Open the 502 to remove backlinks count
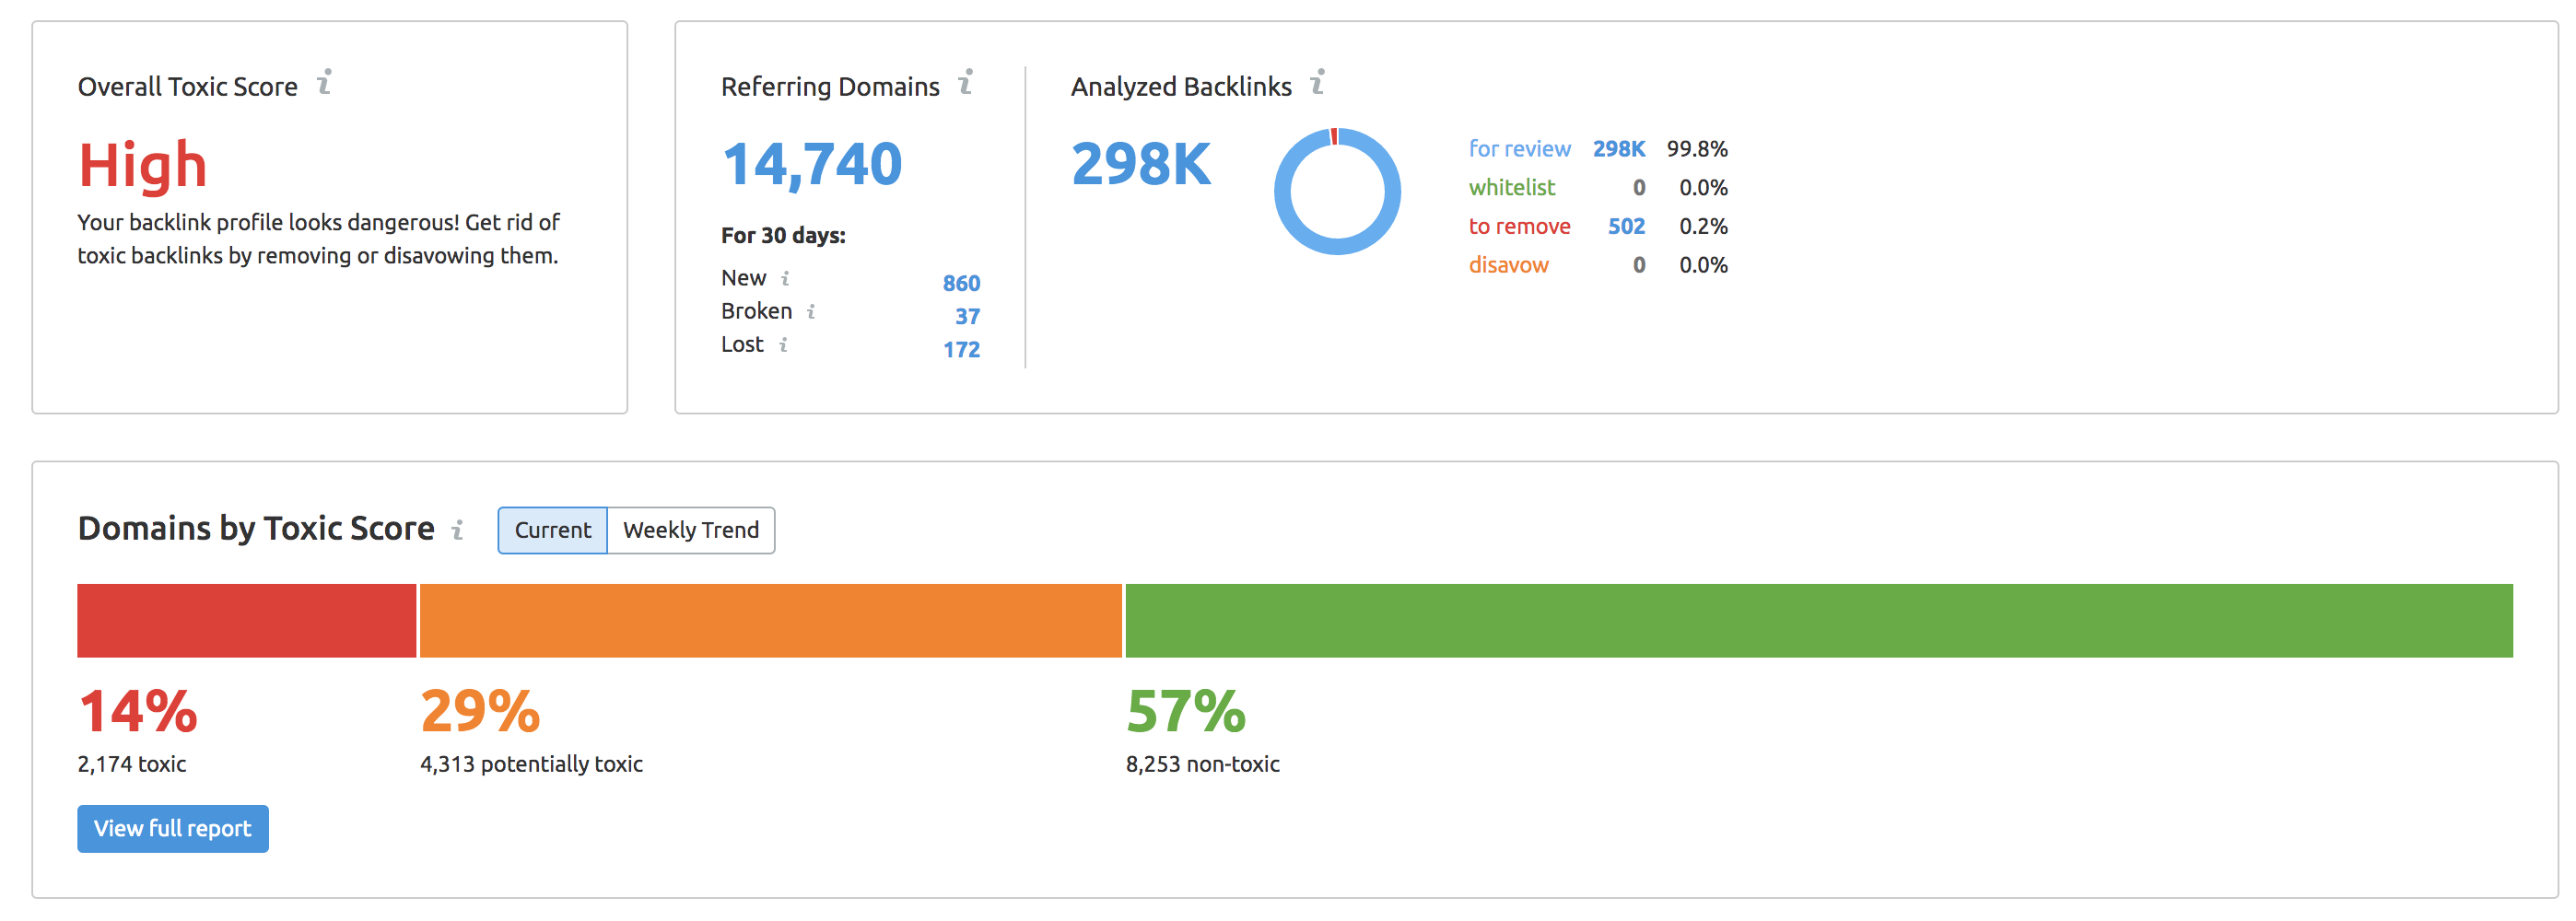Viewport: 2576px width, 921px height. point(1625,227)
